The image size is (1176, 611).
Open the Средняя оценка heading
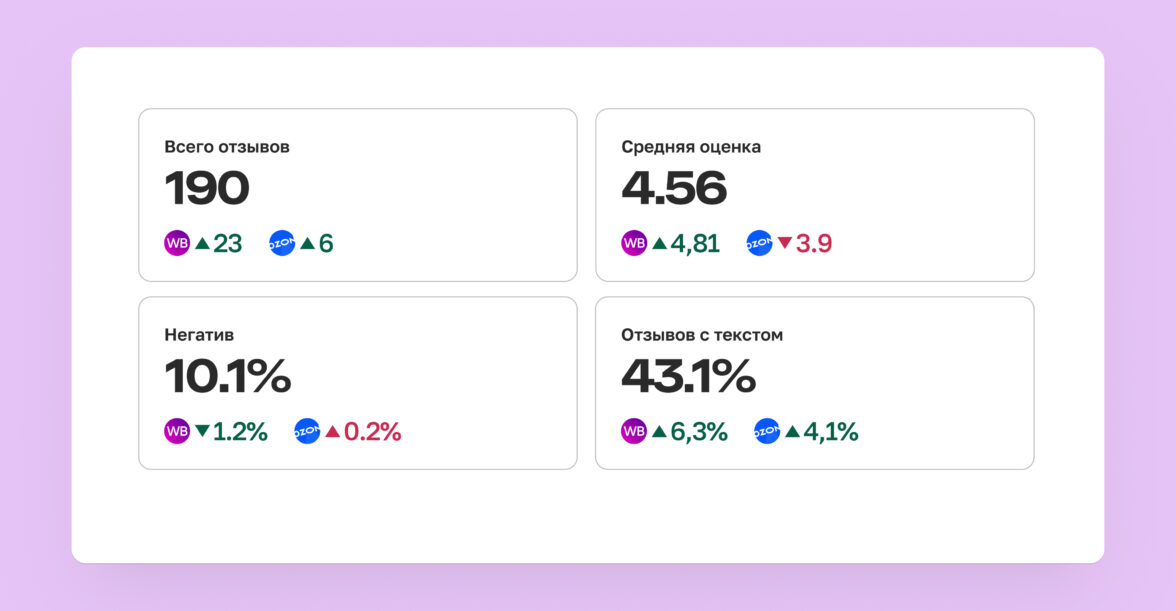tap(691, 147)
